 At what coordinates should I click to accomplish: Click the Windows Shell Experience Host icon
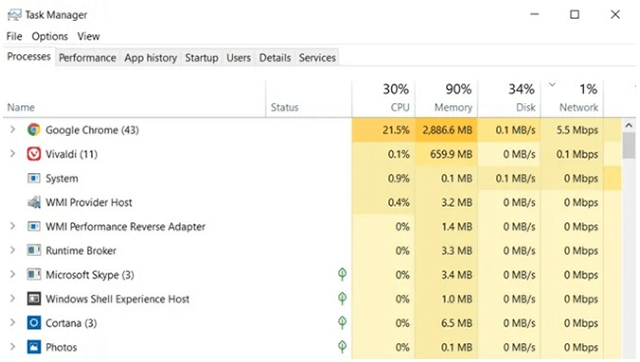click(34, 299)
